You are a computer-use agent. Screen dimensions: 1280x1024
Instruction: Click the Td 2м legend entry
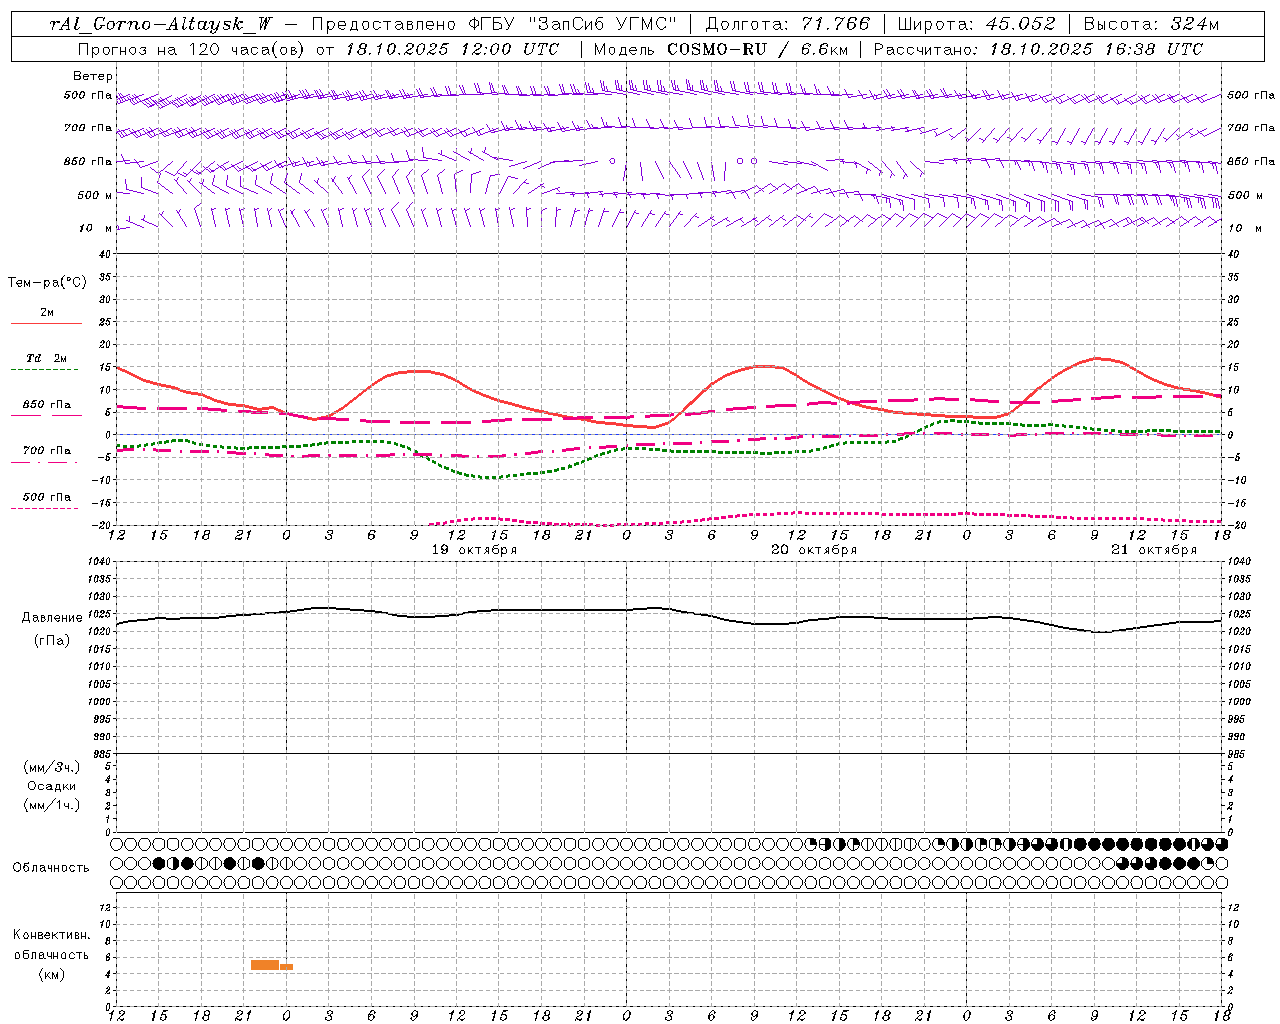tap(47, 358)
